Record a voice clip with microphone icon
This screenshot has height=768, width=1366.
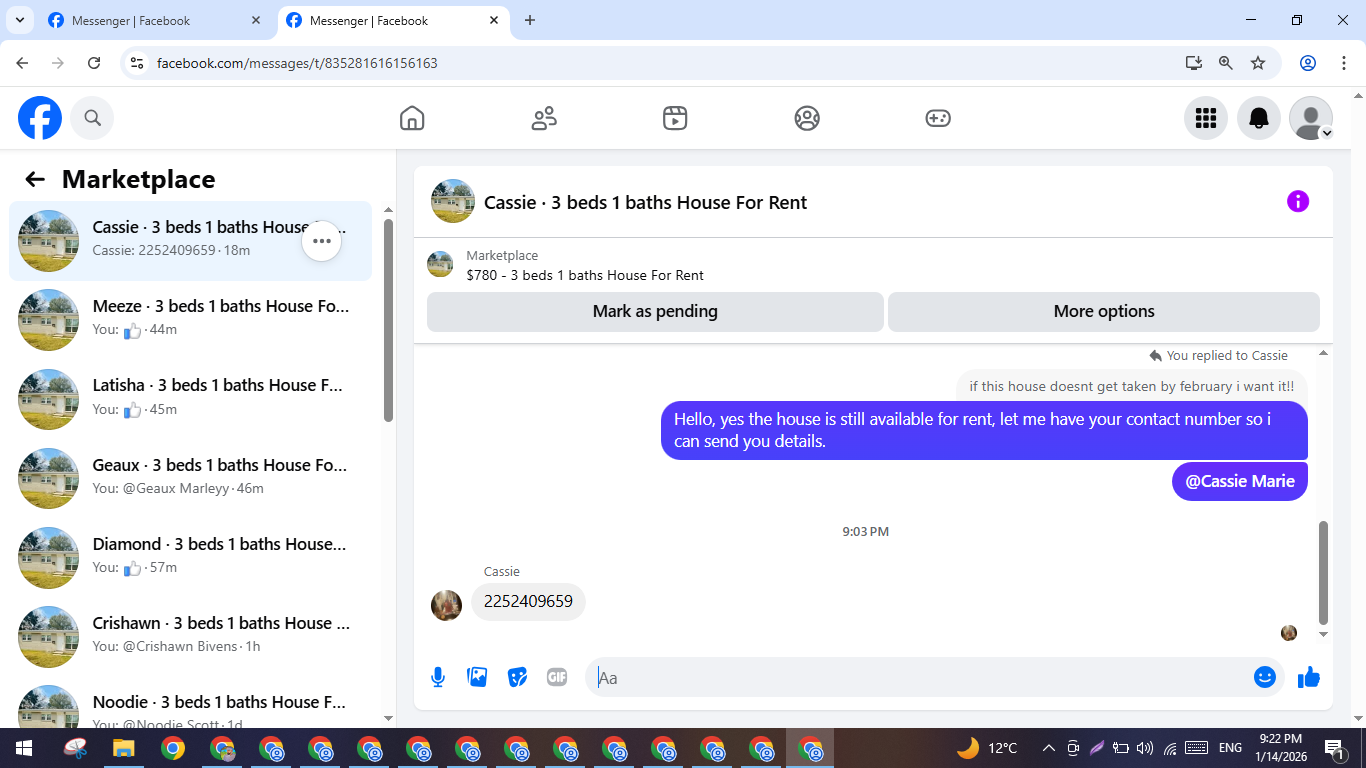click(438, 677)
